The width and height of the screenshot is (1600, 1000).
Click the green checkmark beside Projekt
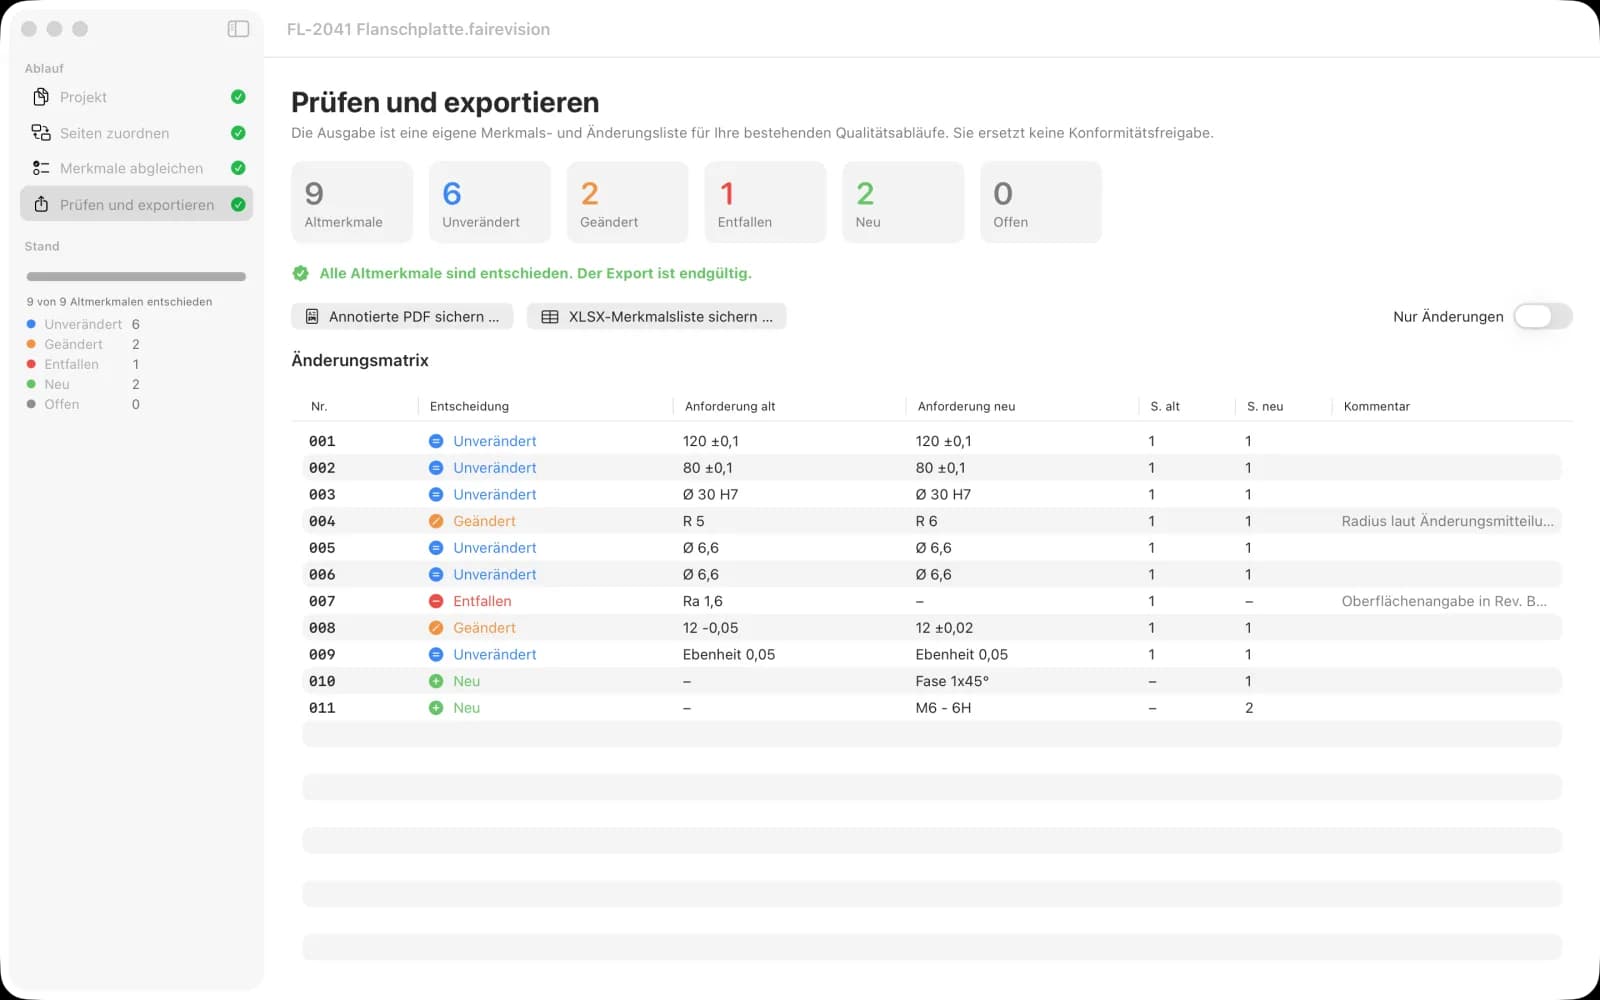[238, 97]
